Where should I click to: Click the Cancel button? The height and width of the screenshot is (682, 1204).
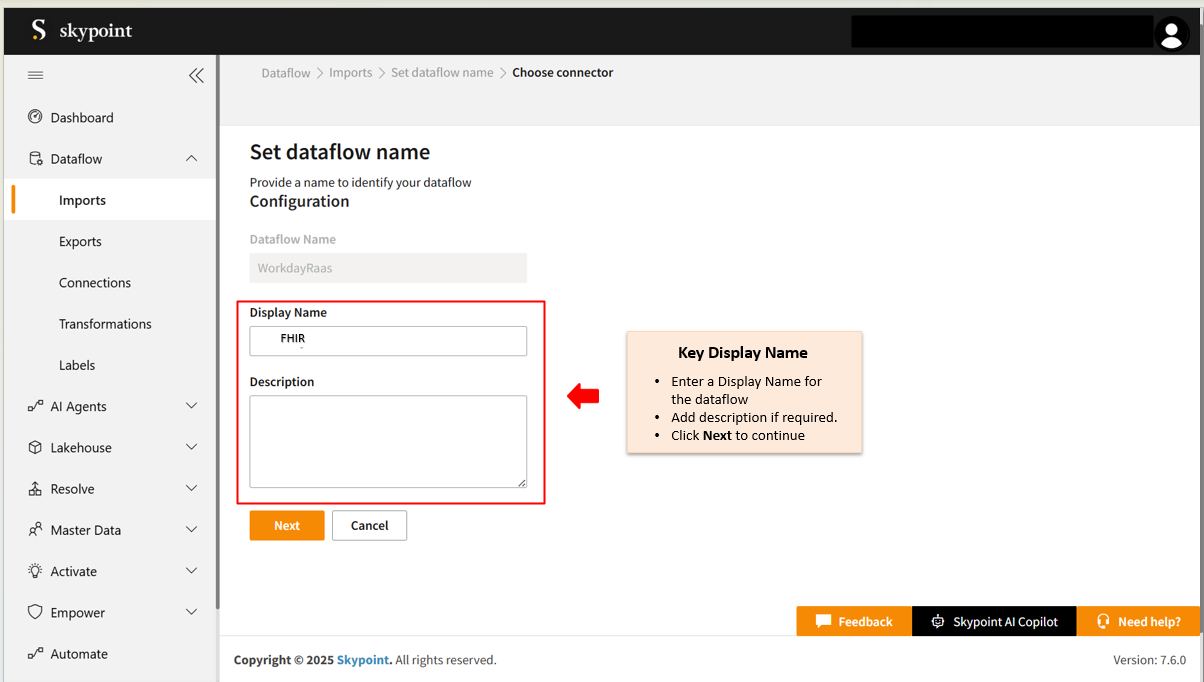369,526
